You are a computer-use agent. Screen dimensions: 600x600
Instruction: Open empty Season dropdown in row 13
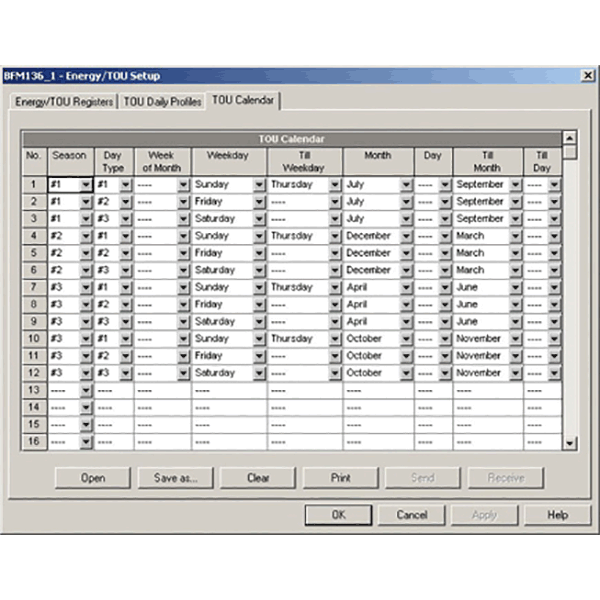click(x=86, y=390)
